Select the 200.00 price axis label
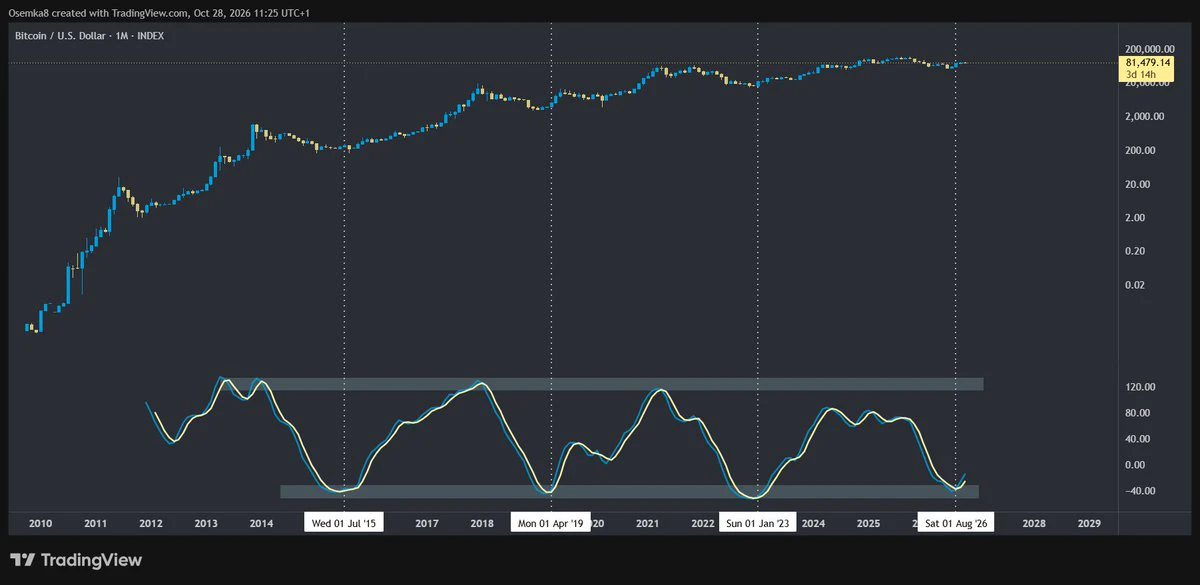1200x585 pixels. click(1141, 150)
